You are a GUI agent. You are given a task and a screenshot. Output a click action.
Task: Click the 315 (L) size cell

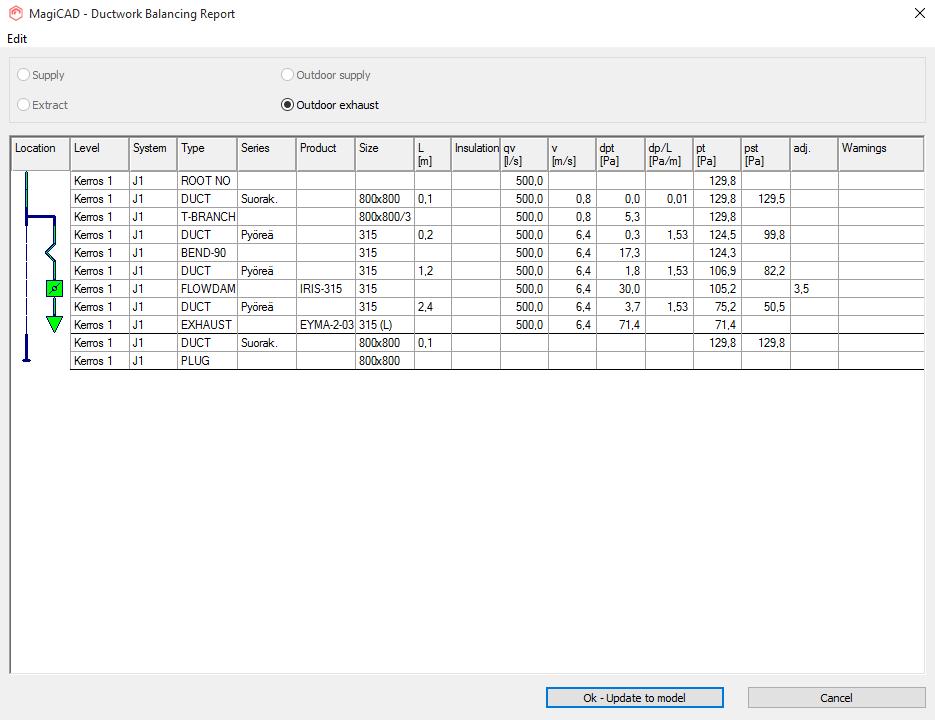tap(385, 325)
